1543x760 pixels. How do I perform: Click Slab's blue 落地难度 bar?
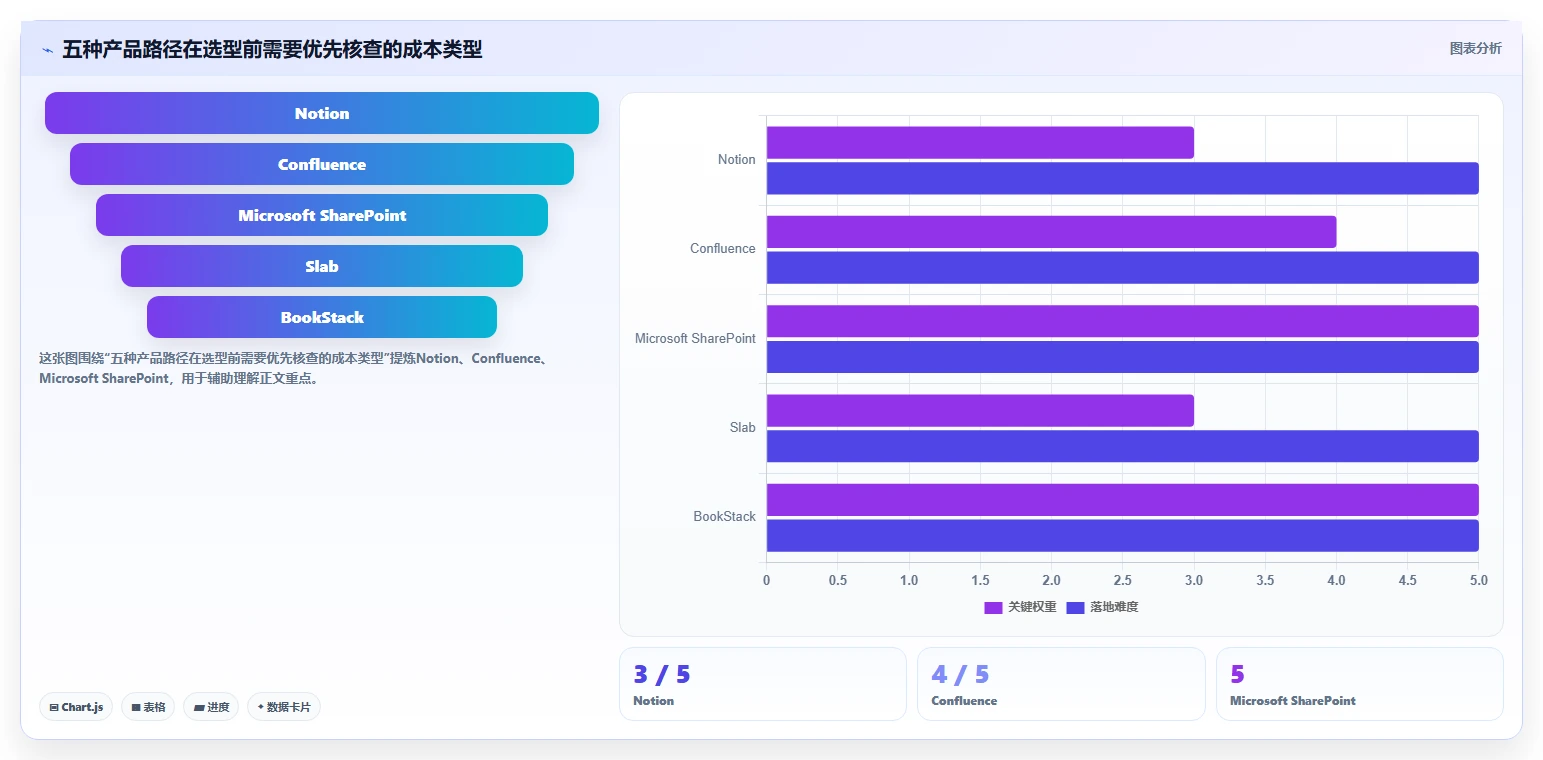pos(1122,446)
